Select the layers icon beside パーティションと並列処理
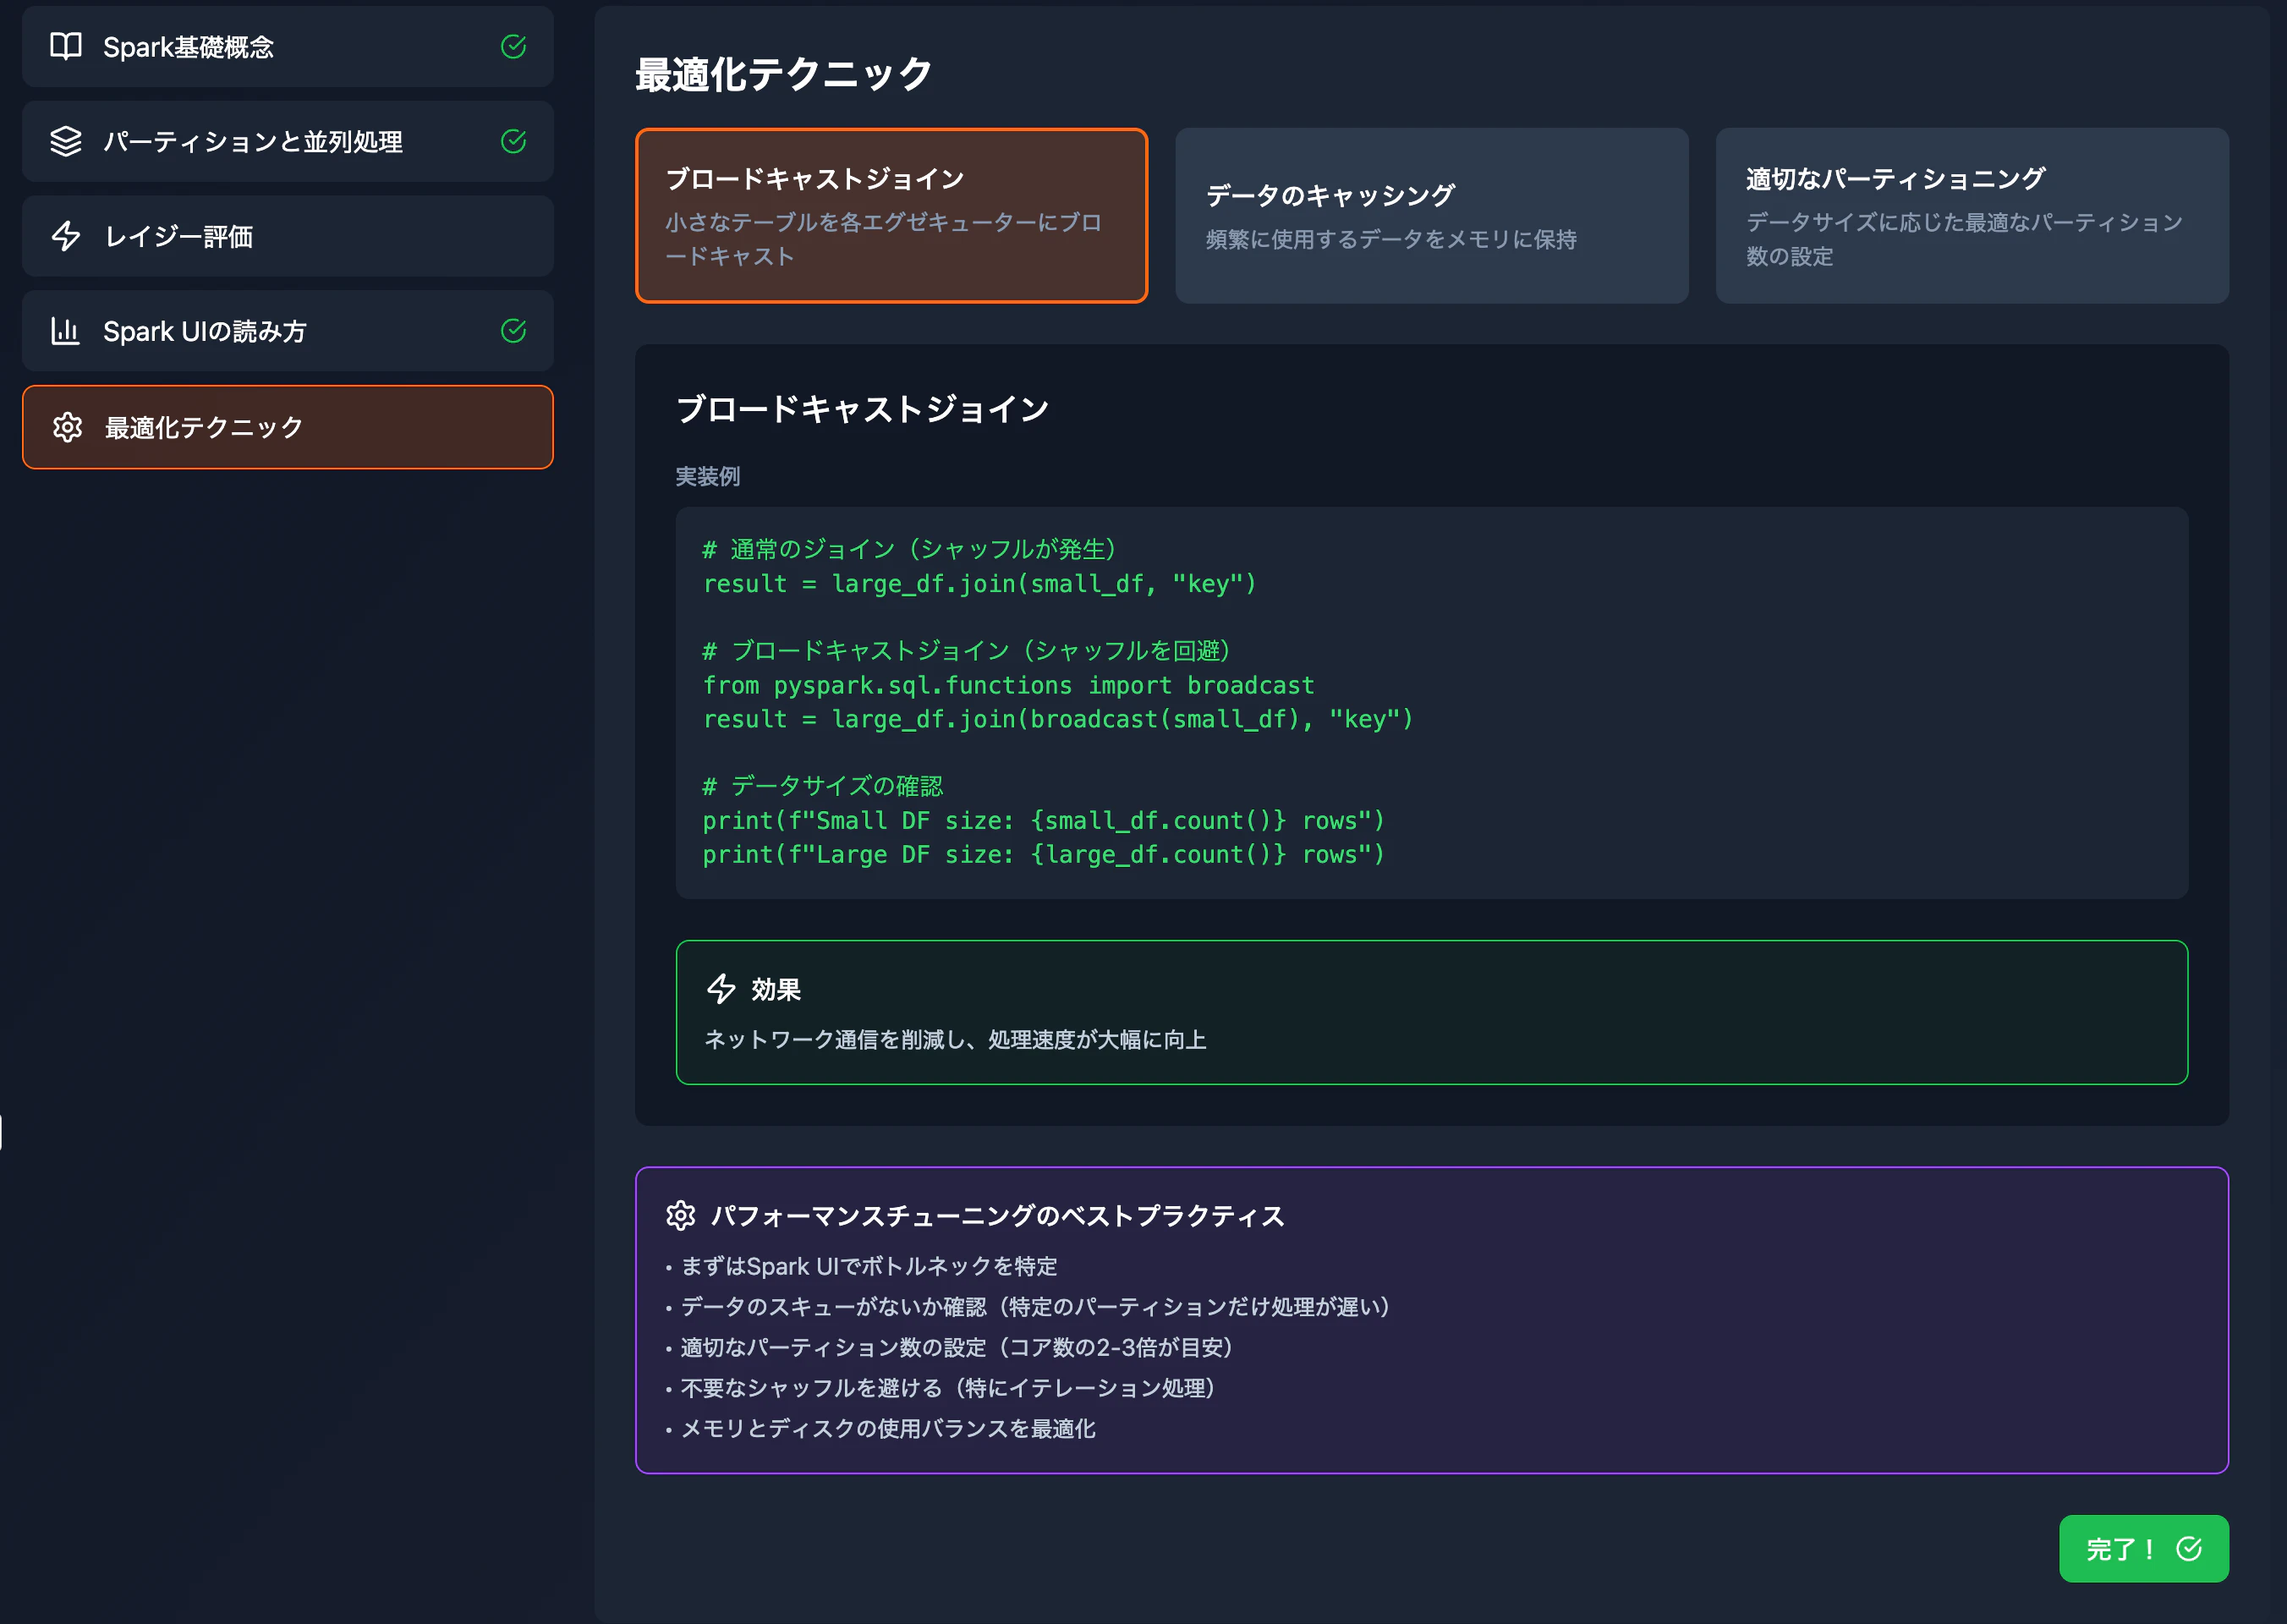Screen dimensions: 2287x1624 [65, 141]
